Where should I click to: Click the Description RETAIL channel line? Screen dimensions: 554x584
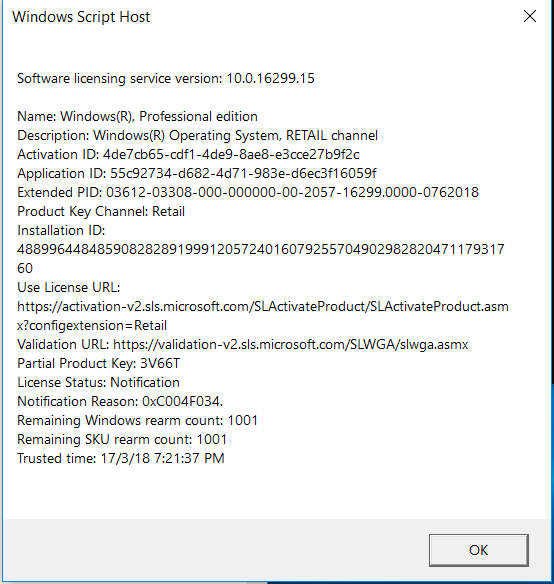pyautogui.click(x=197, y=136)
